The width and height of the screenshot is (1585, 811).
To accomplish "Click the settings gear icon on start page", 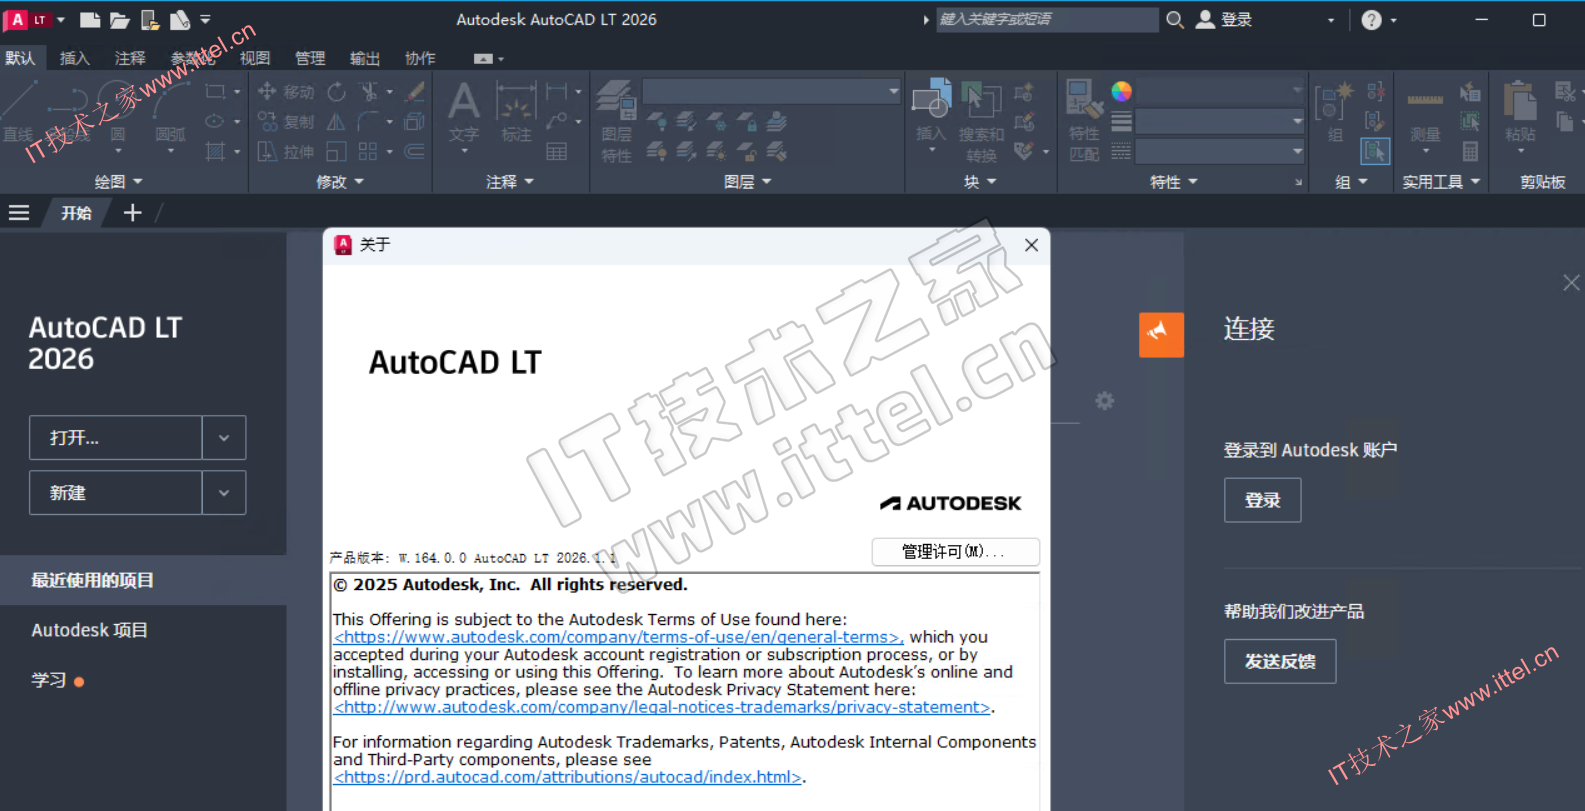I will point(1104,401).
